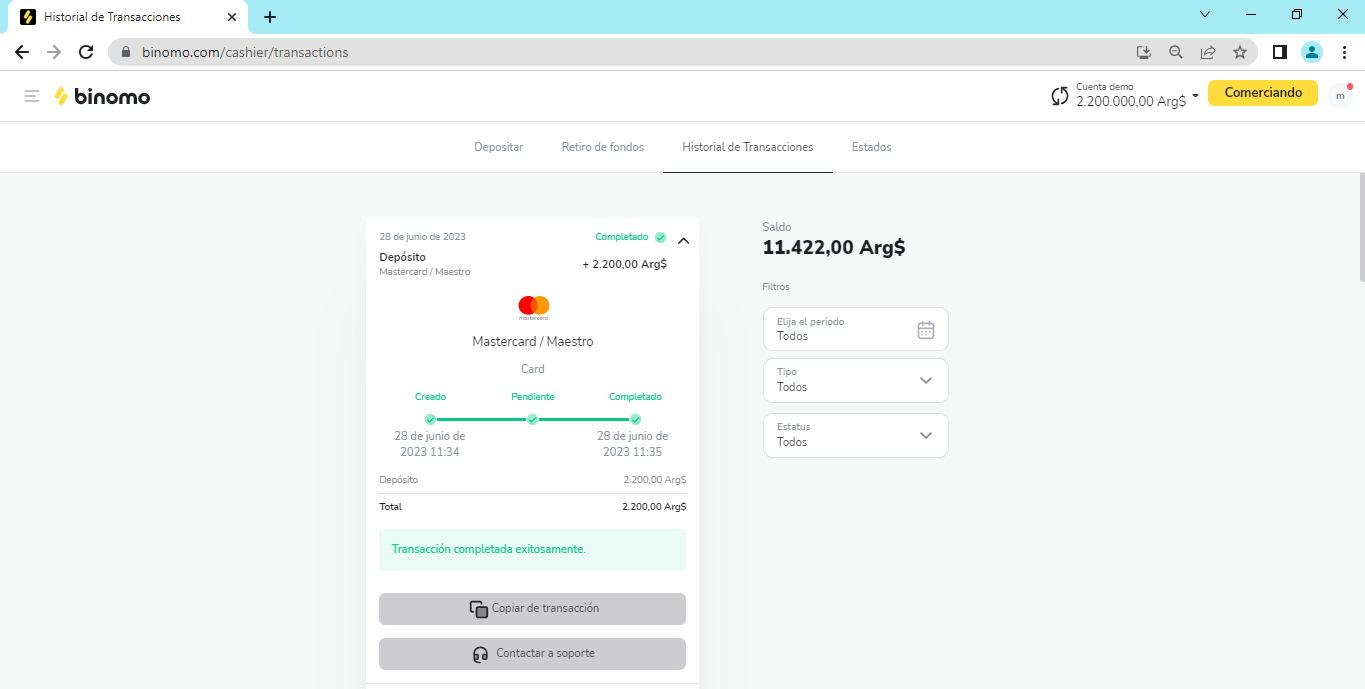This screenshot has height=689, width=1365.
Task: Switch to Estados tab
Action: [872, 147]
